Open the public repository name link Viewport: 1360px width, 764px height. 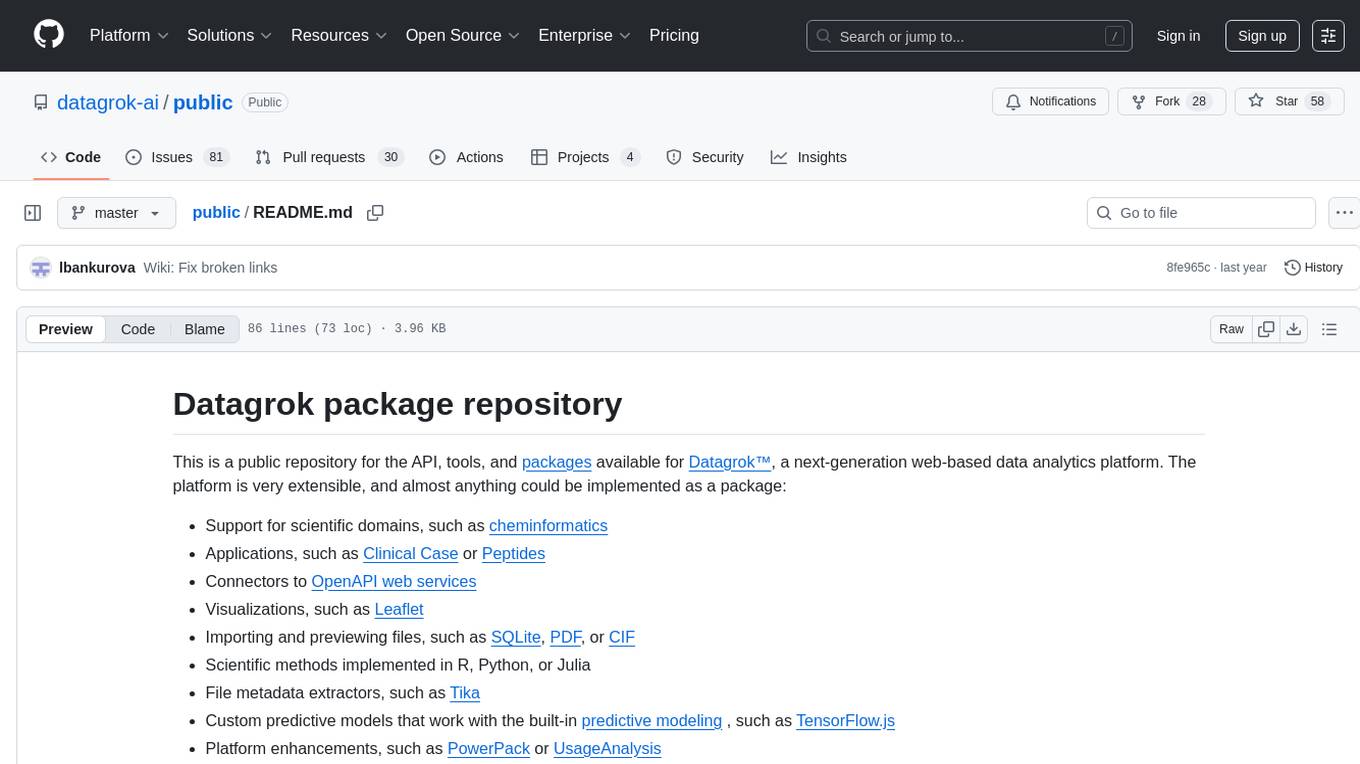[x=203, y=102]
